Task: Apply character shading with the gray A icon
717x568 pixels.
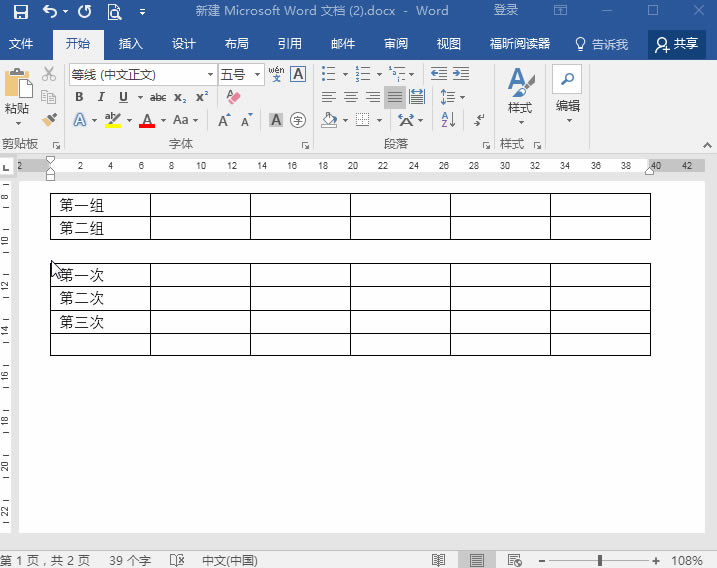Action: click(x=276, y=120)
